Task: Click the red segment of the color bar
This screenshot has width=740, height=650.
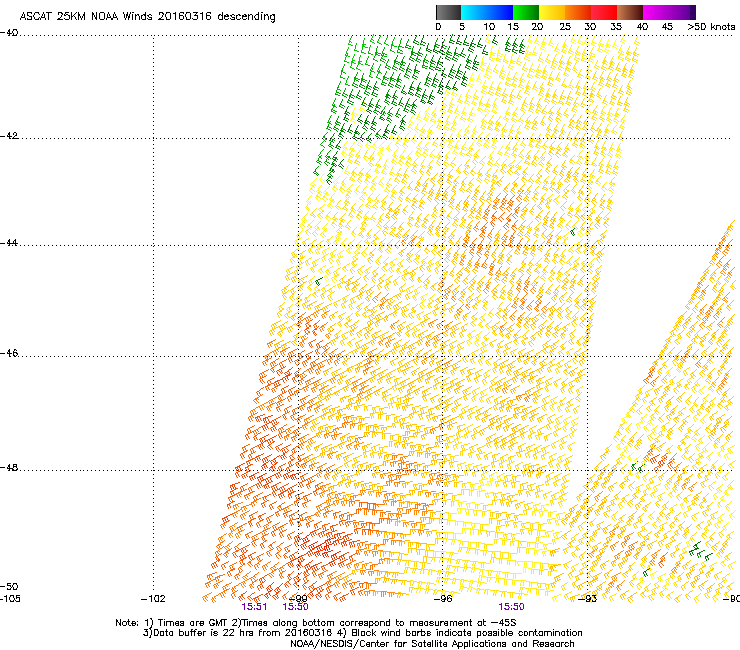Action: (604, 13)
